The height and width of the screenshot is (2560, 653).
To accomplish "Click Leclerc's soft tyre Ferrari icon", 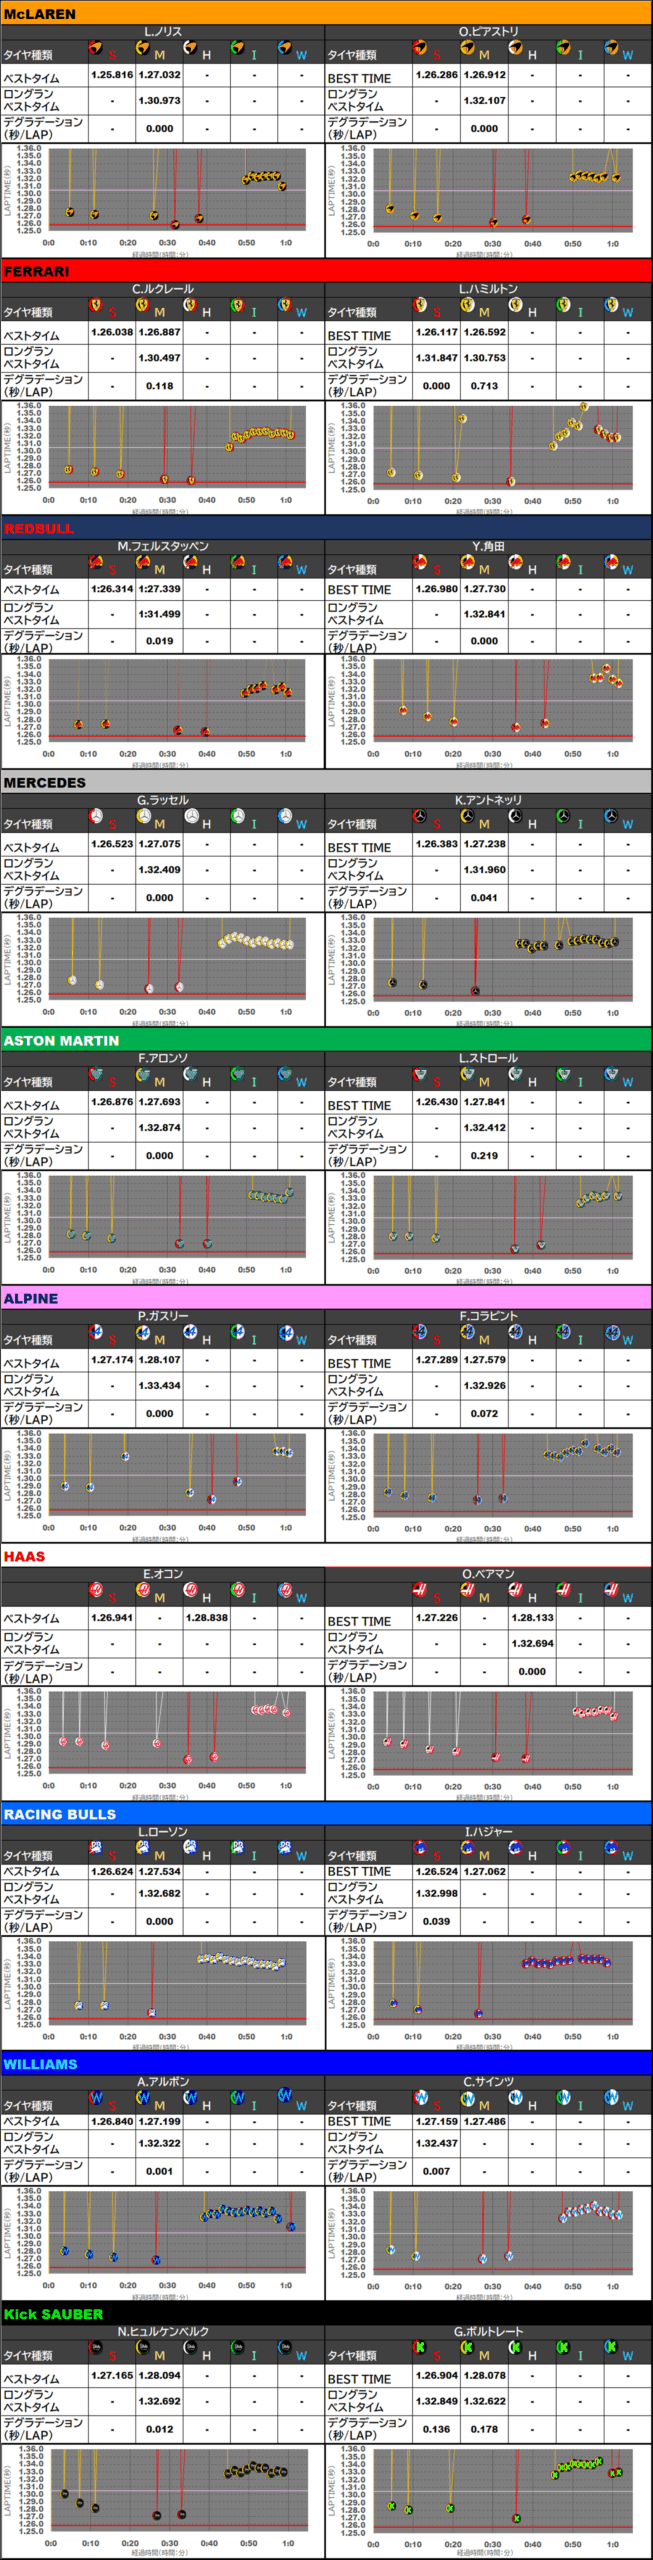I will [96, 305].
